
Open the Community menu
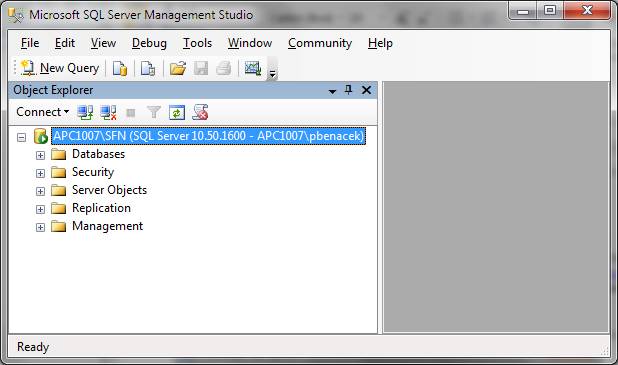pos(320,43)
